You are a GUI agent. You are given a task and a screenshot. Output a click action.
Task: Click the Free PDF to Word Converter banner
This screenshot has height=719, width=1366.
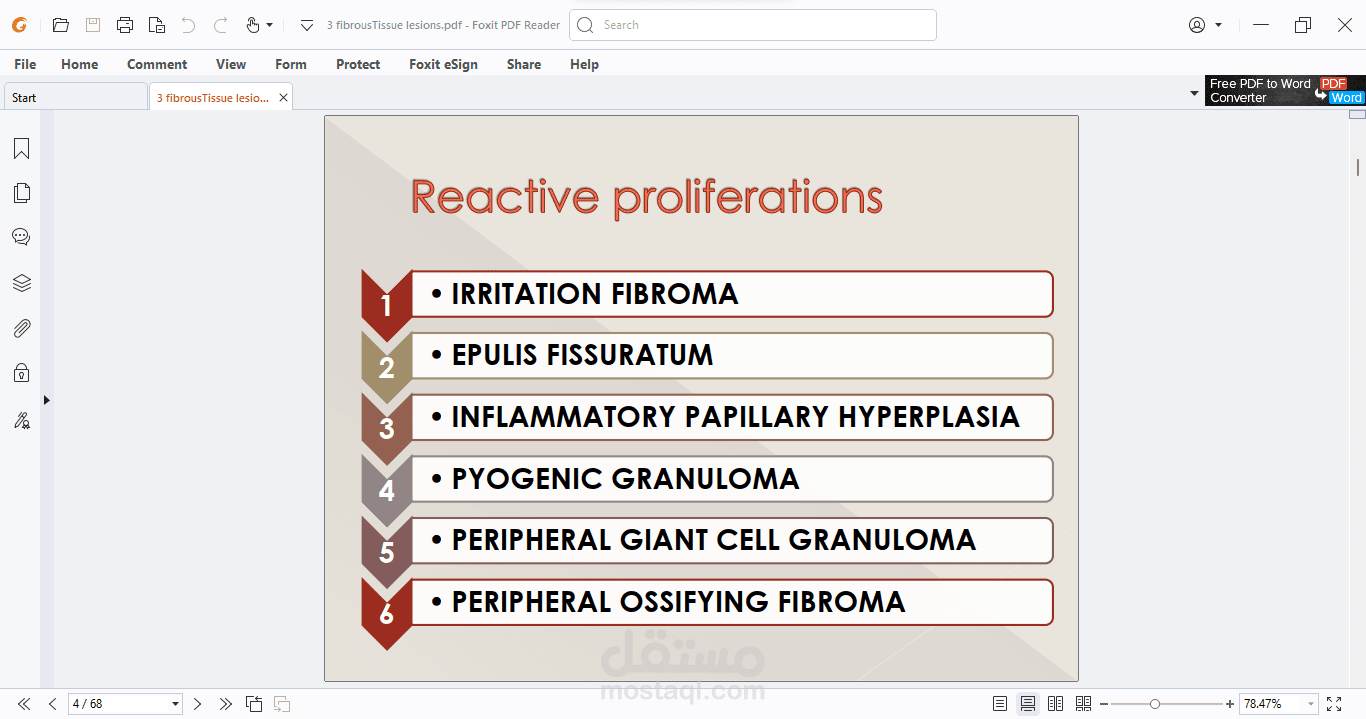[x=1284, y=90]
